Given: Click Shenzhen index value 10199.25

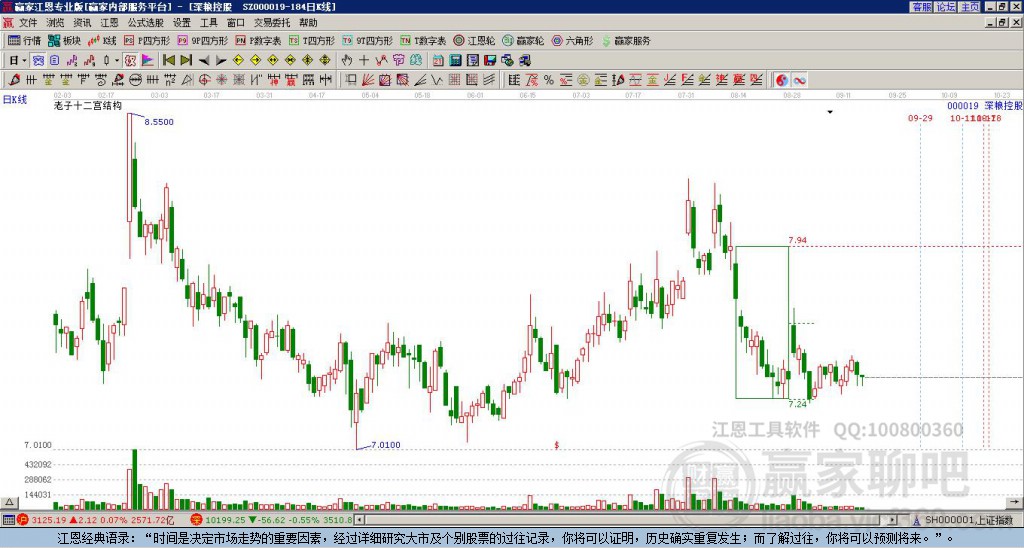Looking at the screenshot, I should click(x=225, y=520).
